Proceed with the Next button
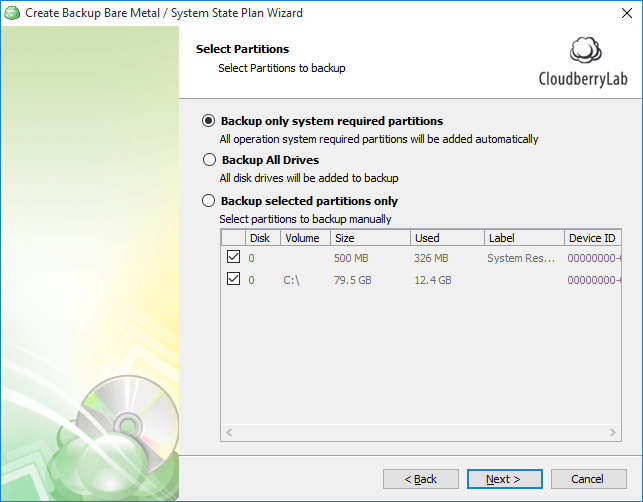643x502 pixels. pyautogui.click(x=504, y=479)
